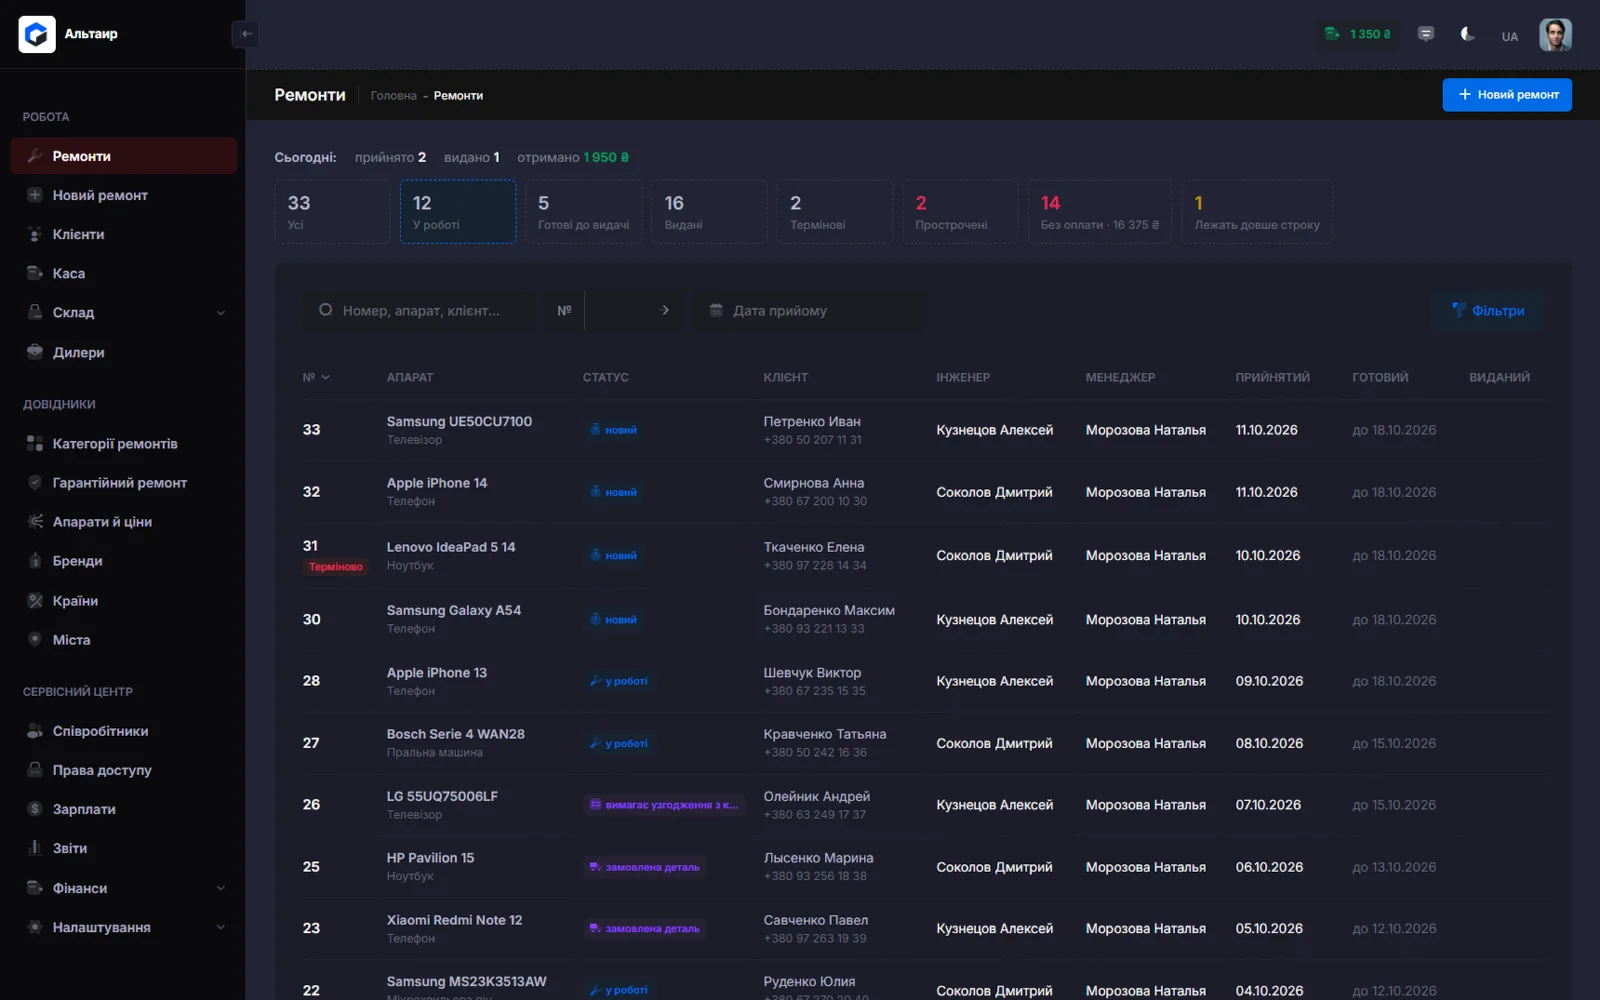Select the 14 Без оплати tab

(x=1099, y=212)
